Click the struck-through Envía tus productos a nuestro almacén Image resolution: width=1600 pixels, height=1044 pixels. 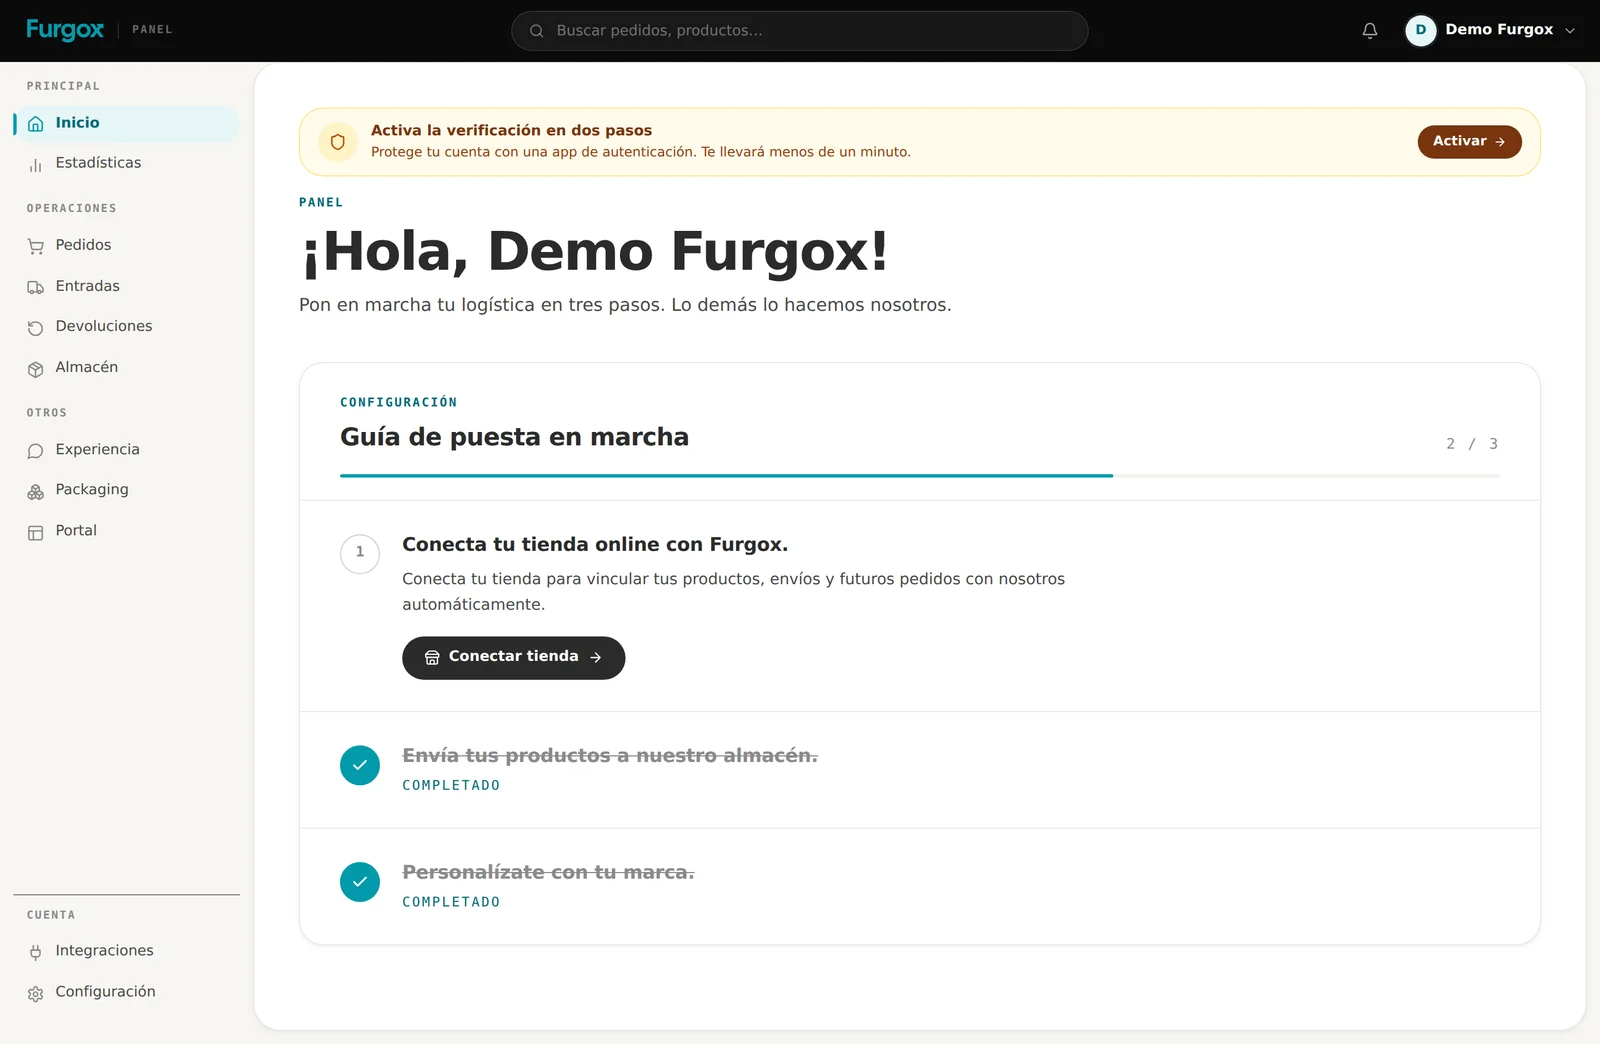click(x=610, y=756)
